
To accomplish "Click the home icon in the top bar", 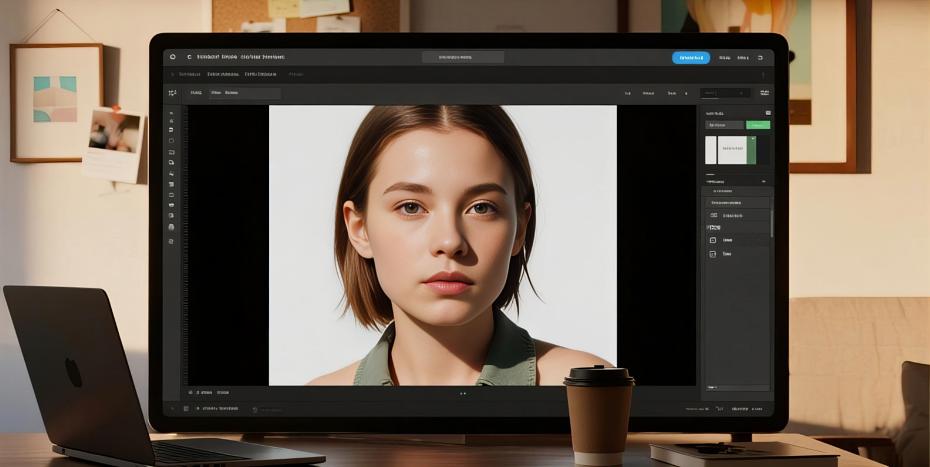I will pos(173,57).
